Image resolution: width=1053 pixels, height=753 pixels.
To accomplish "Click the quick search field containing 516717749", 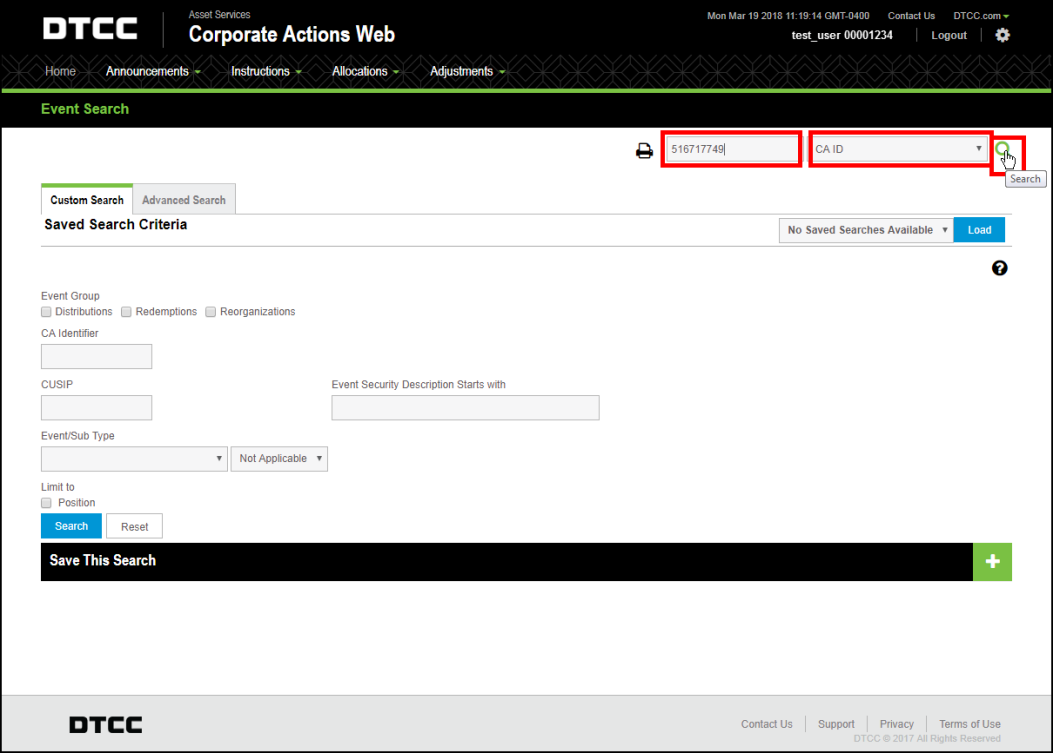I will tap(731, 149).
